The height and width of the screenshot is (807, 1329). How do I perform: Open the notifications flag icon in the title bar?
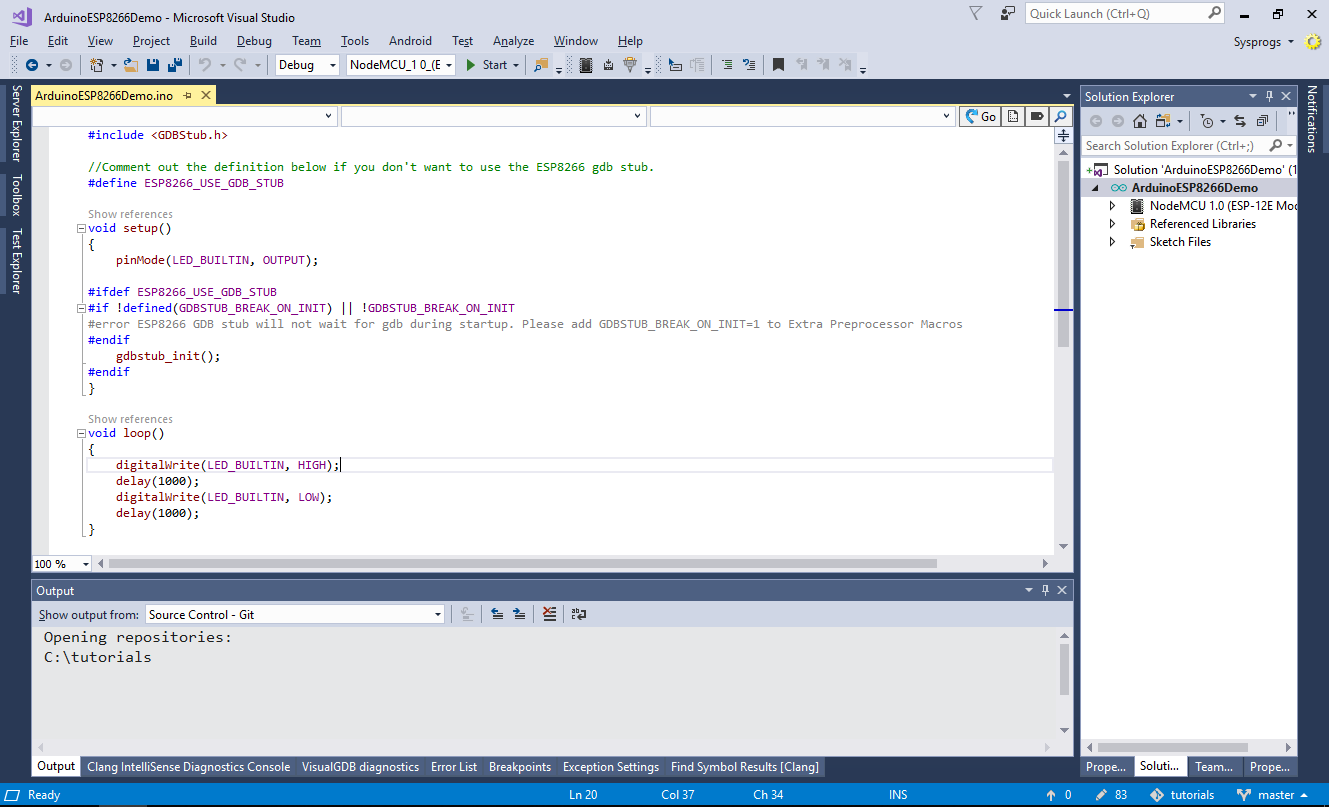click(x=976, y=13)
